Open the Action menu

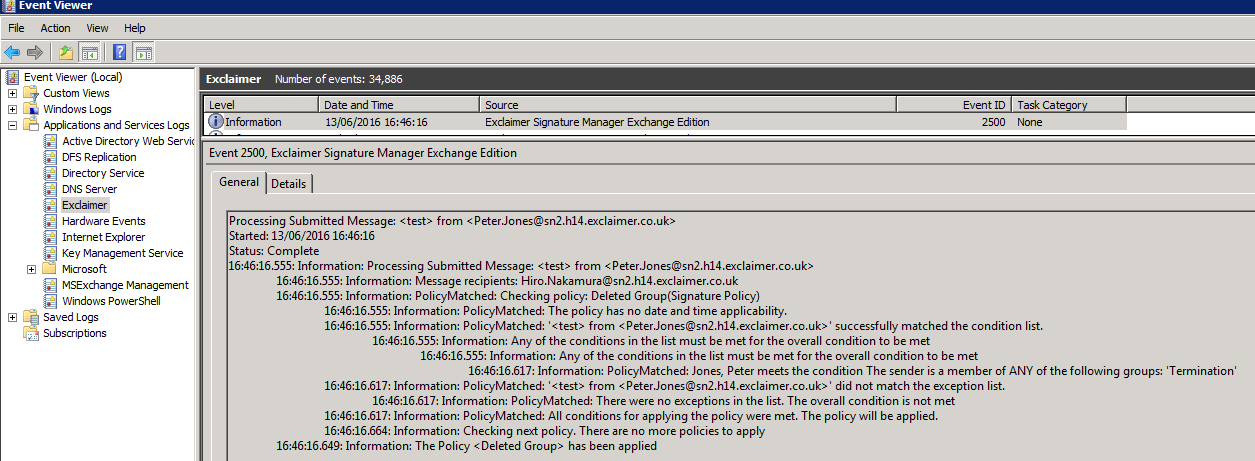click(x=55, y=28)
